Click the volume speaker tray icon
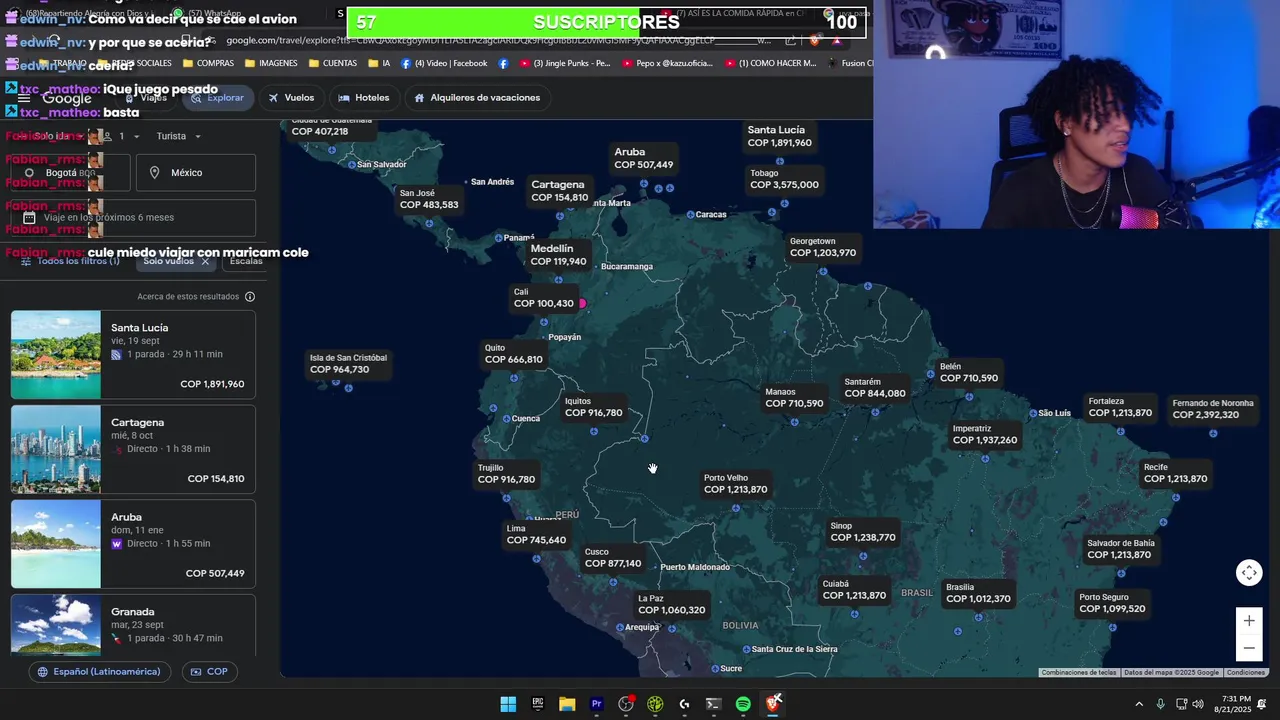Screen dimensions: 1280x720 click(1198, 704)
